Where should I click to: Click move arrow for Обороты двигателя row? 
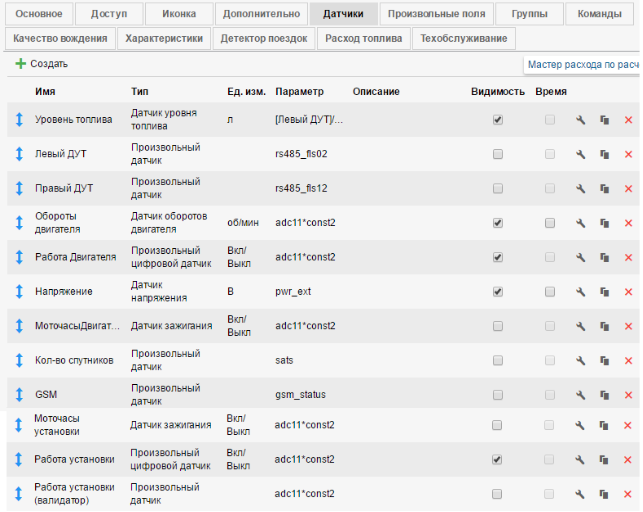point(18,222)
